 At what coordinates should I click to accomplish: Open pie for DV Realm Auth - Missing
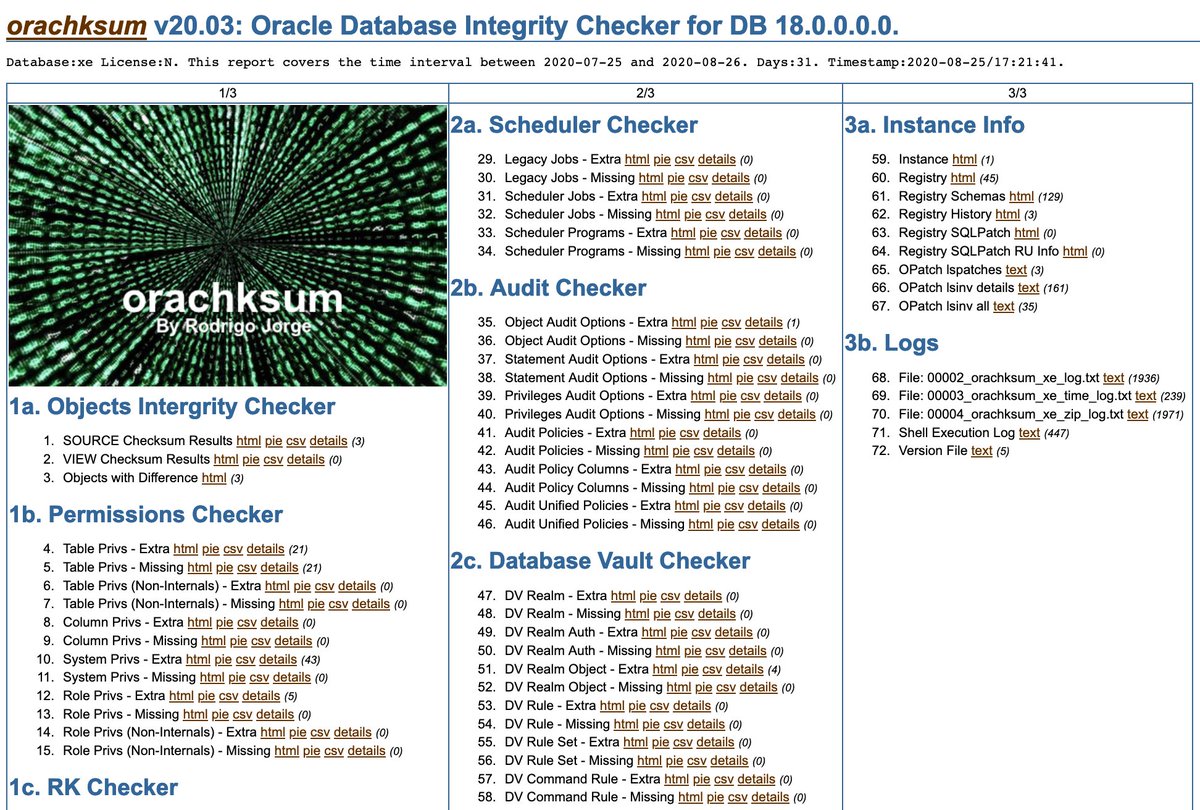[692, 650]
